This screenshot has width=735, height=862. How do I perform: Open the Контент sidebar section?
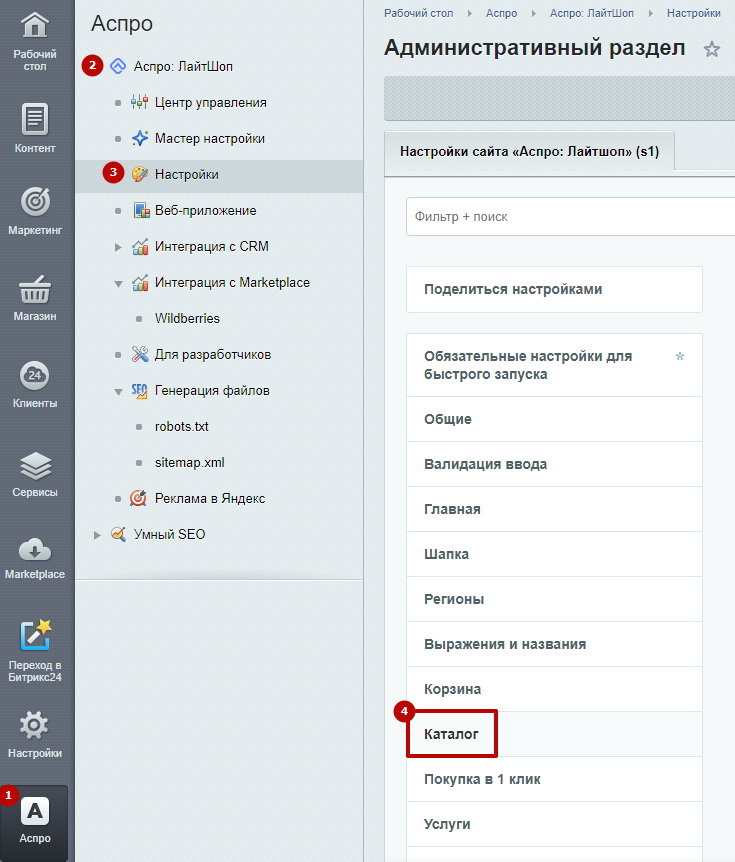point(35,128)
